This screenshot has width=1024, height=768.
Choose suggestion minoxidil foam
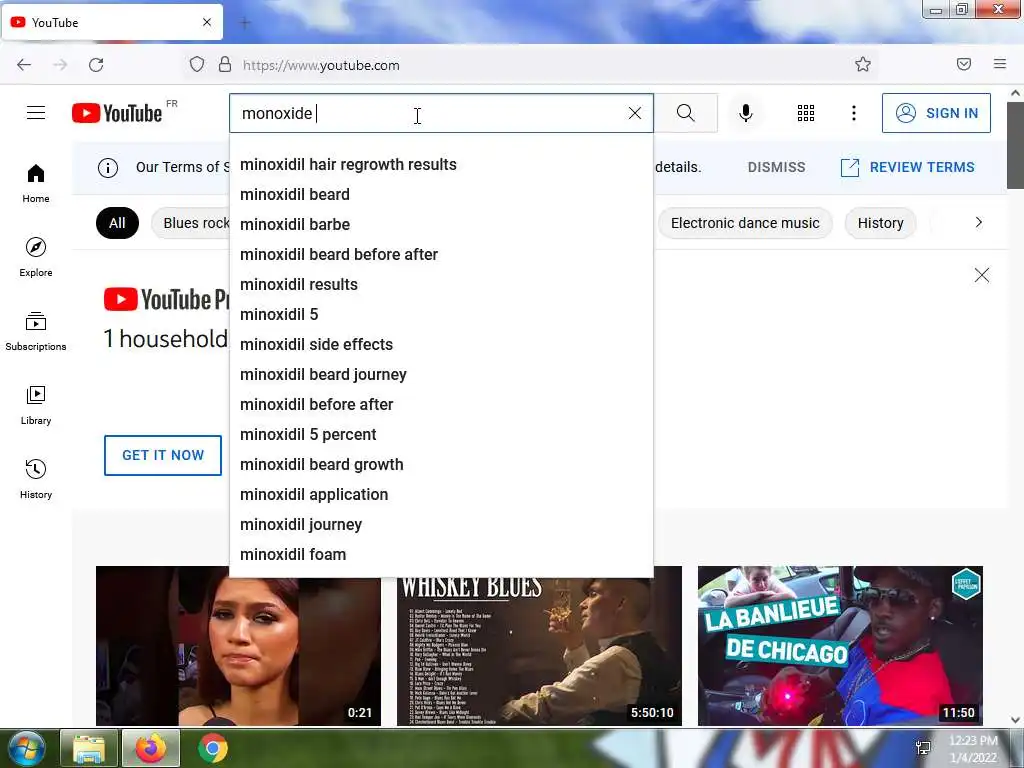[x=441, y=555]
